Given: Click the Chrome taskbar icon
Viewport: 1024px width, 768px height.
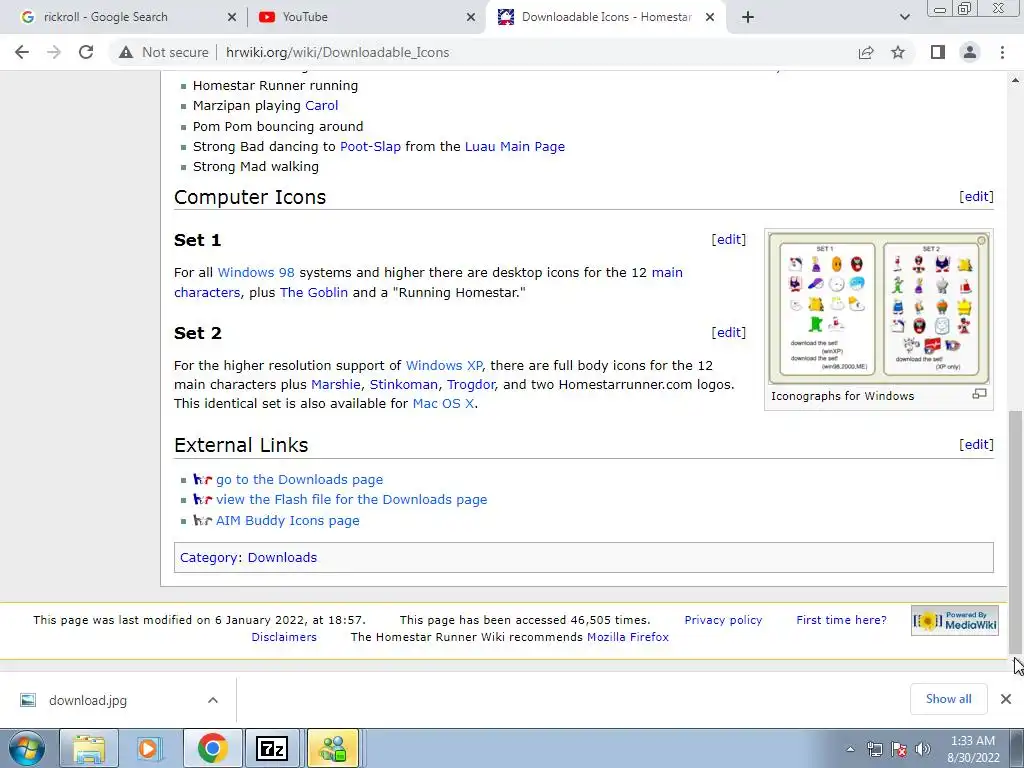Looking at the screenshot, I should [x=212, y=748].
